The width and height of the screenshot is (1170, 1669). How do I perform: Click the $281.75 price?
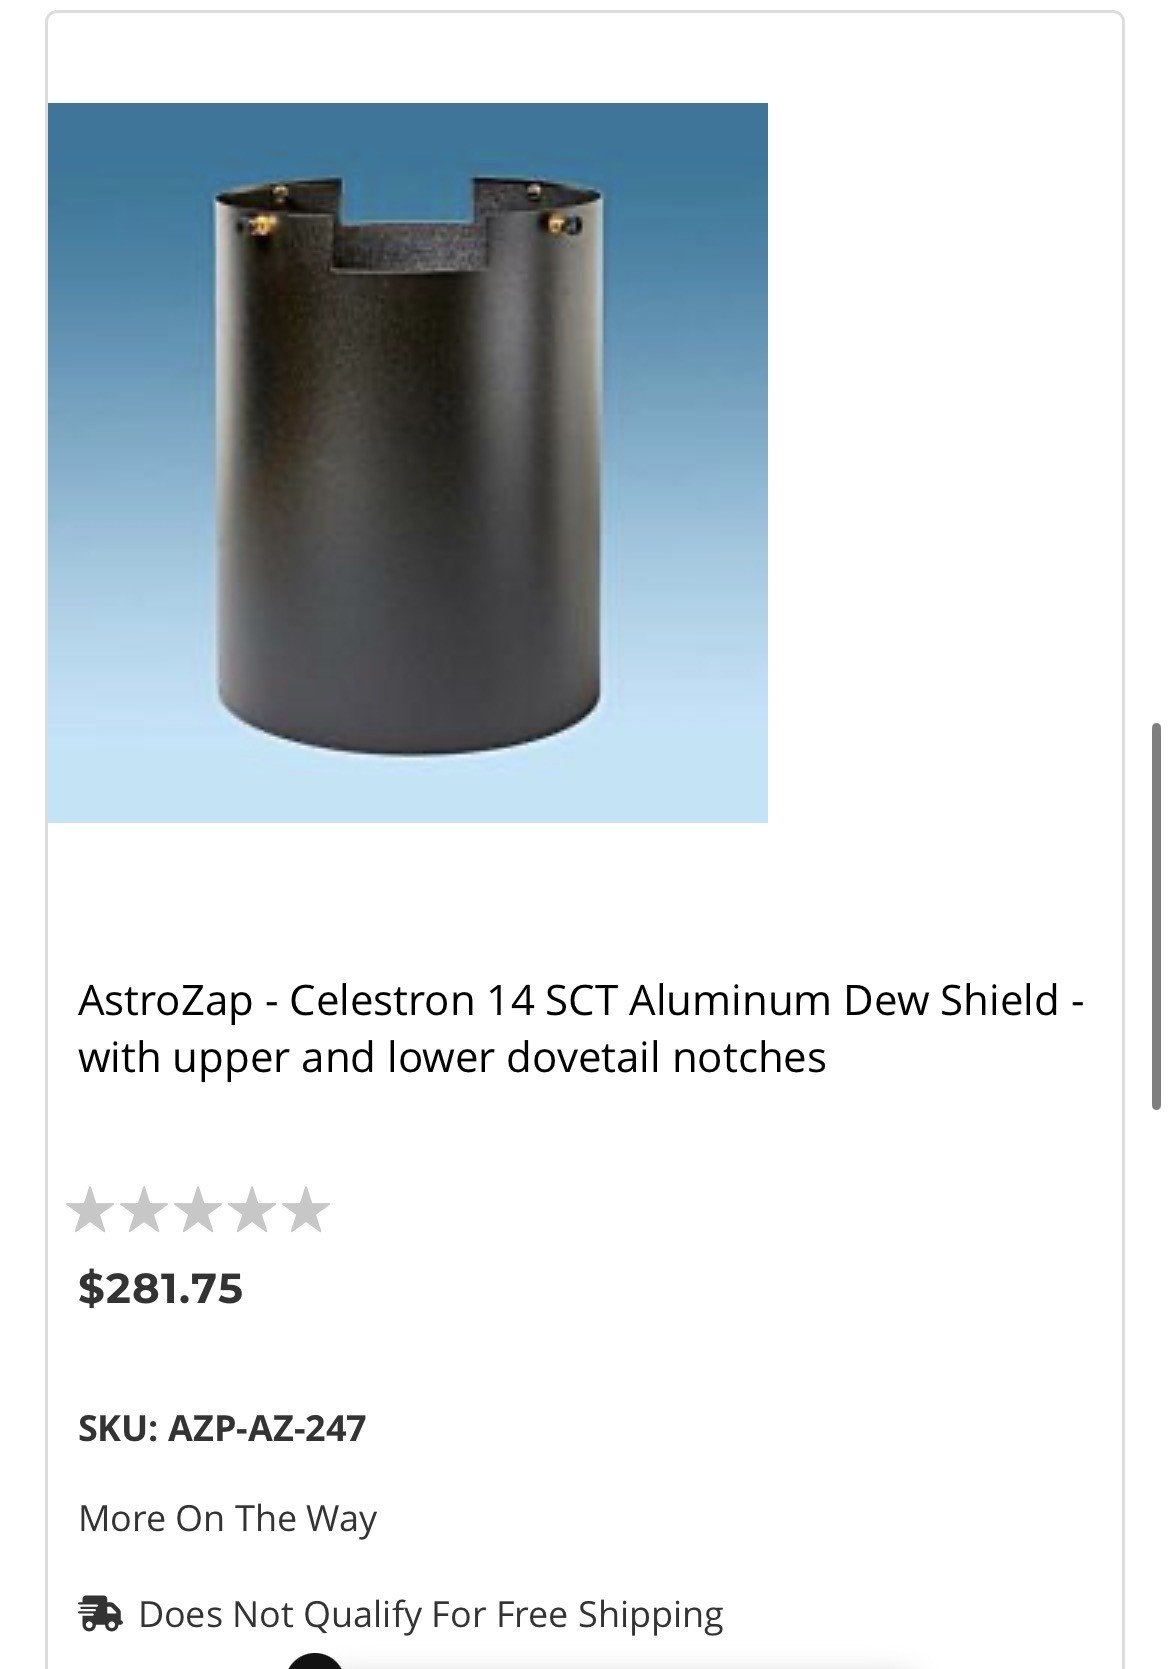point(161,1288)
